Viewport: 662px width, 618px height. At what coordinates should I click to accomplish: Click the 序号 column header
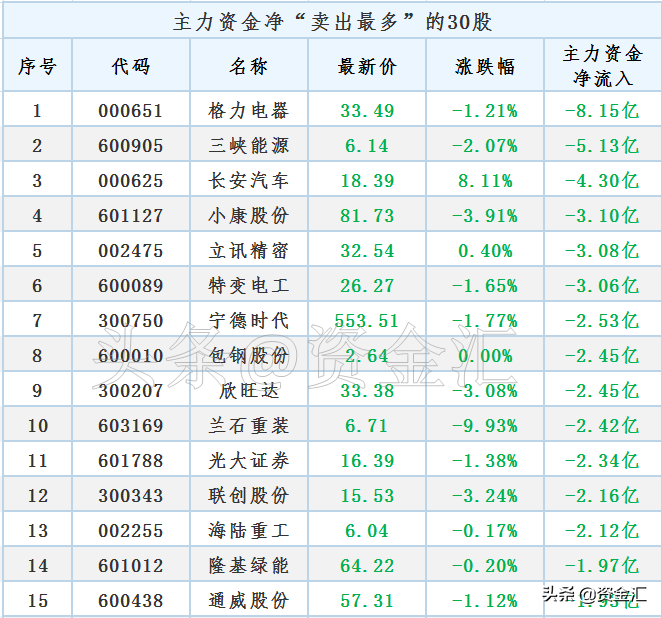[37, 67]
